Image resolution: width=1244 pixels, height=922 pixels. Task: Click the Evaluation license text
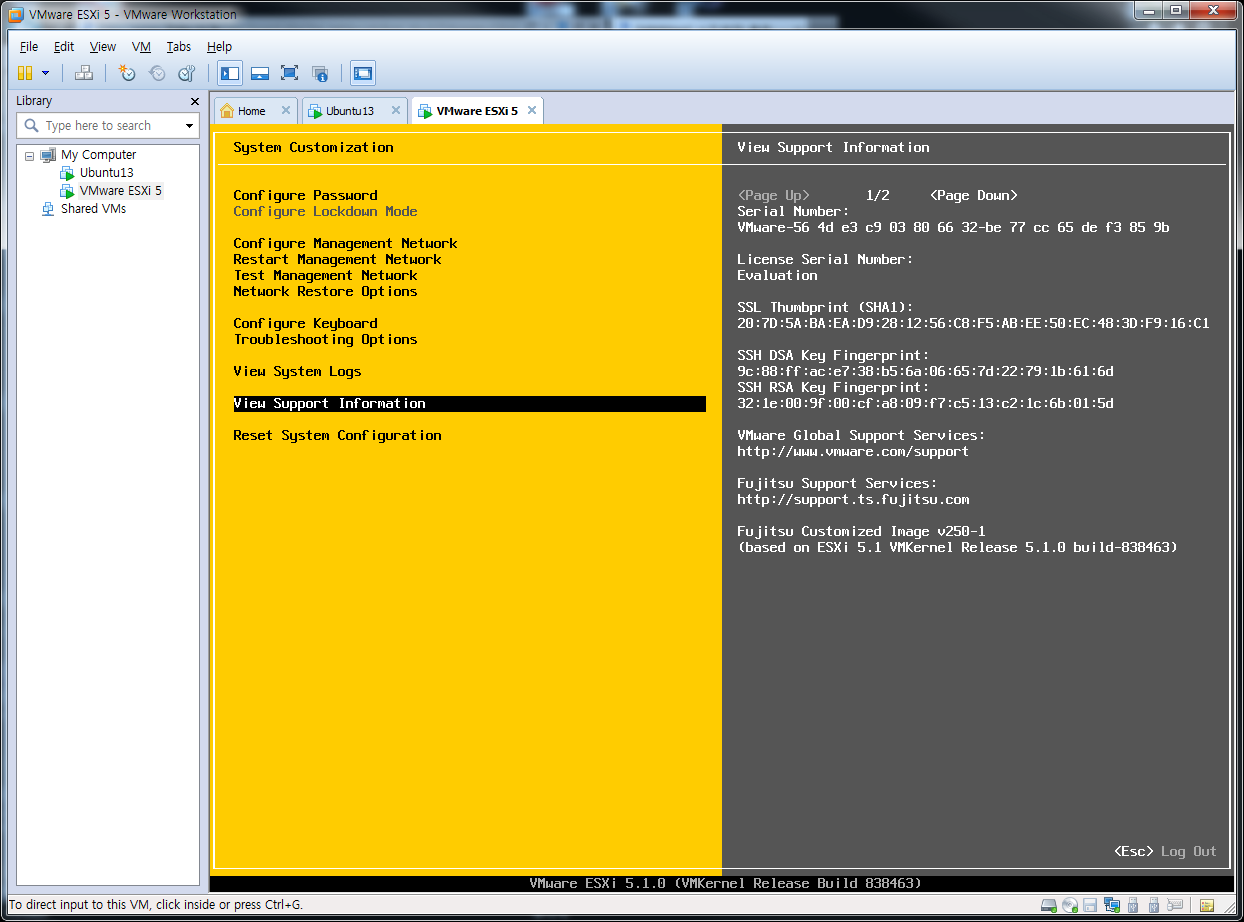(777, 275)
